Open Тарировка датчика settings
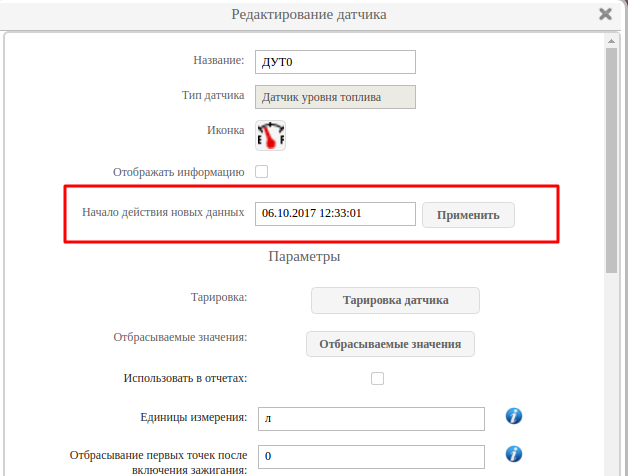628x476 pixels. [395, 300]
